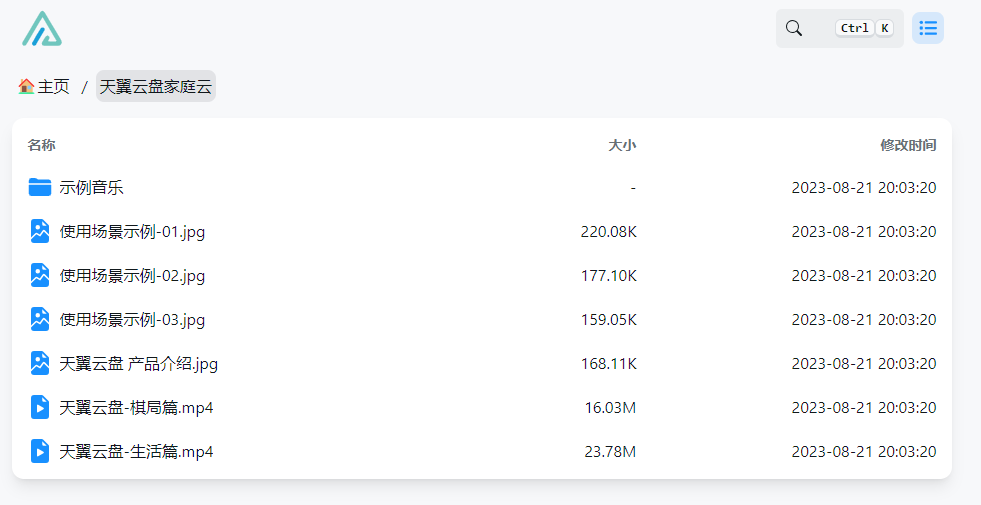
Task: Click image icon for 使用场景示例-01.jpg
Action: point(40,231)
